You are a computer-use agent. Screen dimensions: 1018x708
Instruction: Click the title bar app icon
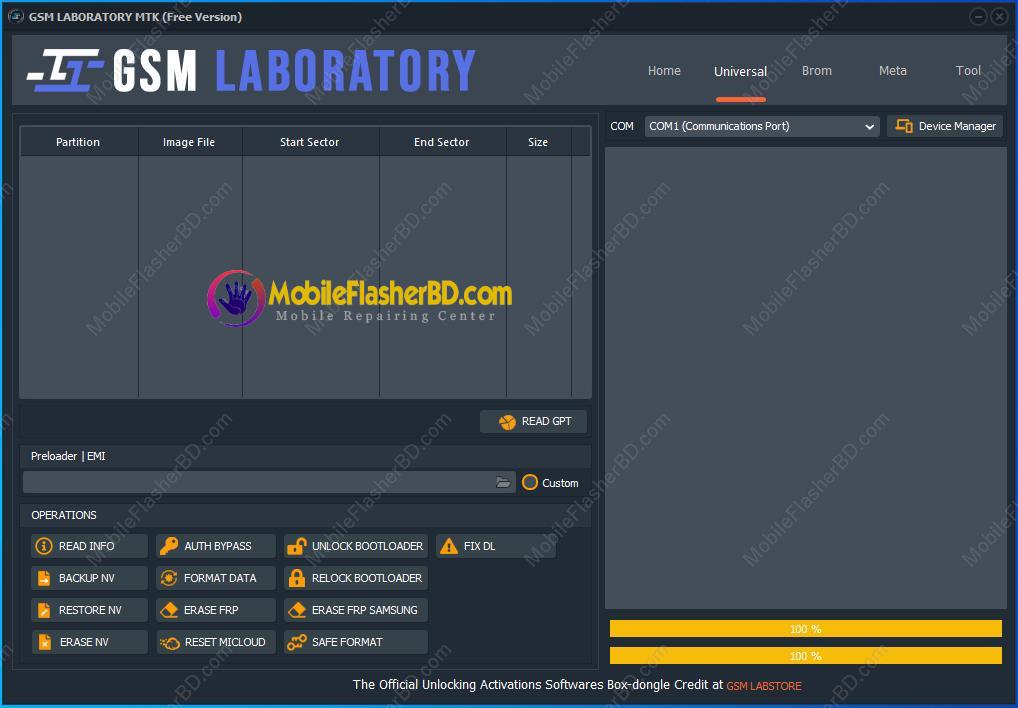pos(16,17)
